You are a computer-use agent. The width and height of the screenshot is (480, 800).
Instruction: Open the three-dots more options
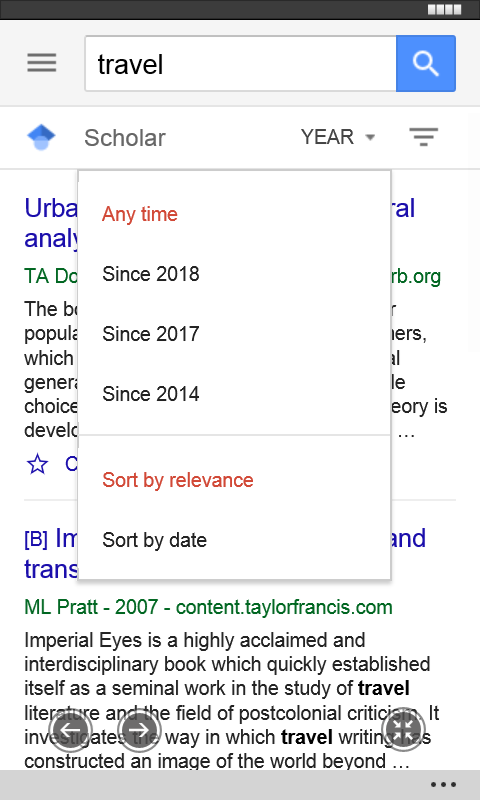coord(443,785)
